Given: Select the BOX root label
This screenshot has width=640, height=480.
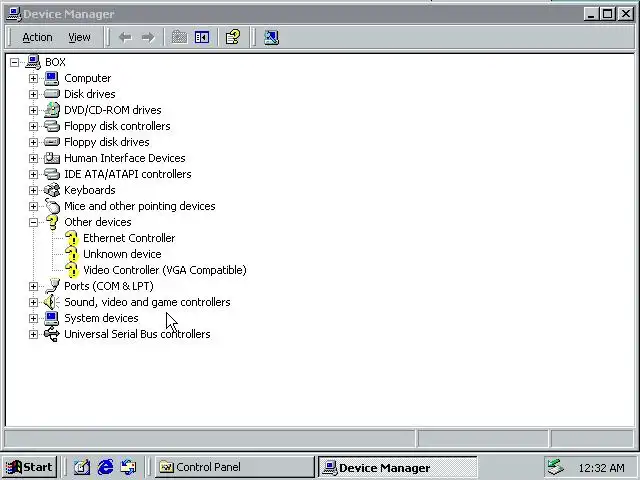Looking at the screenshot, I should pyautogui.click(x=55, y=62).
